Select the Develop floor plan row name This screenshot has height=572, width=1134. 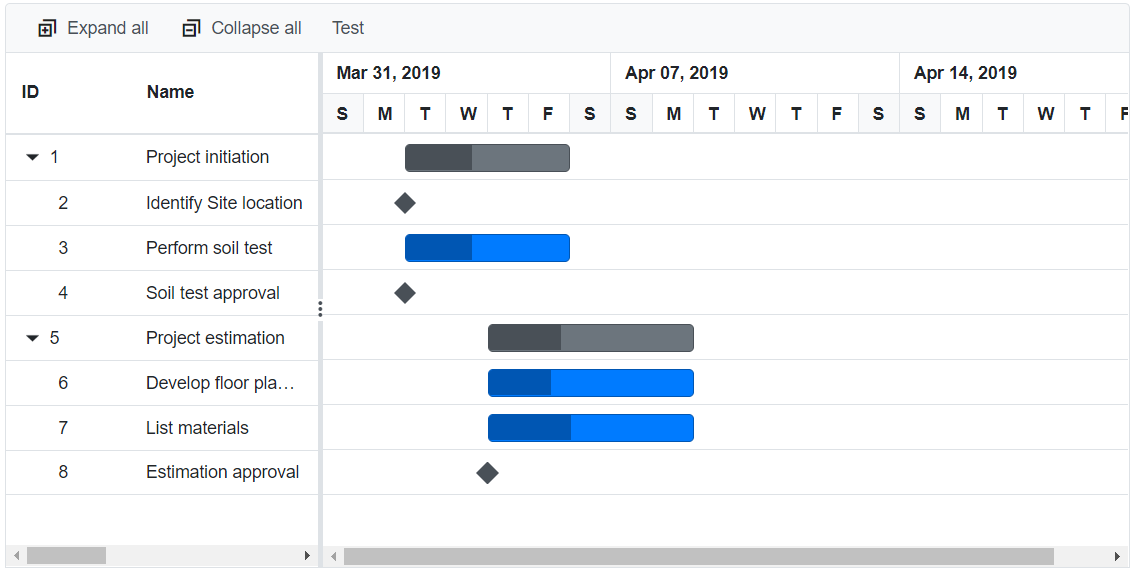coord(220,383)
